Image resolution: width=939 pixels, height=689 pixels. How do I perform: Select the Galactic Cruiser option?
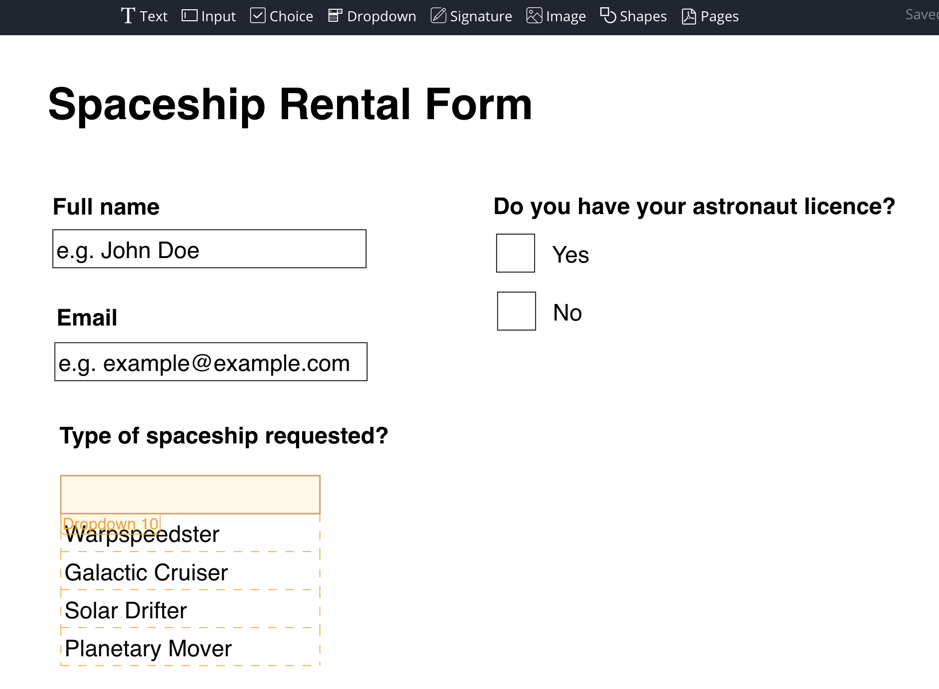pos(146,573)
